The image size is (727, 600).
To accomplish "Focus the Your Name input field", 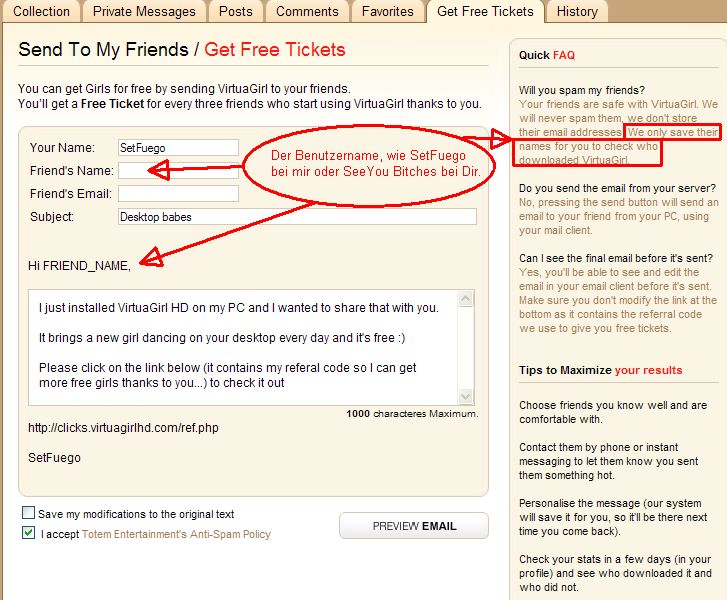I will click(x=179, y=148).
